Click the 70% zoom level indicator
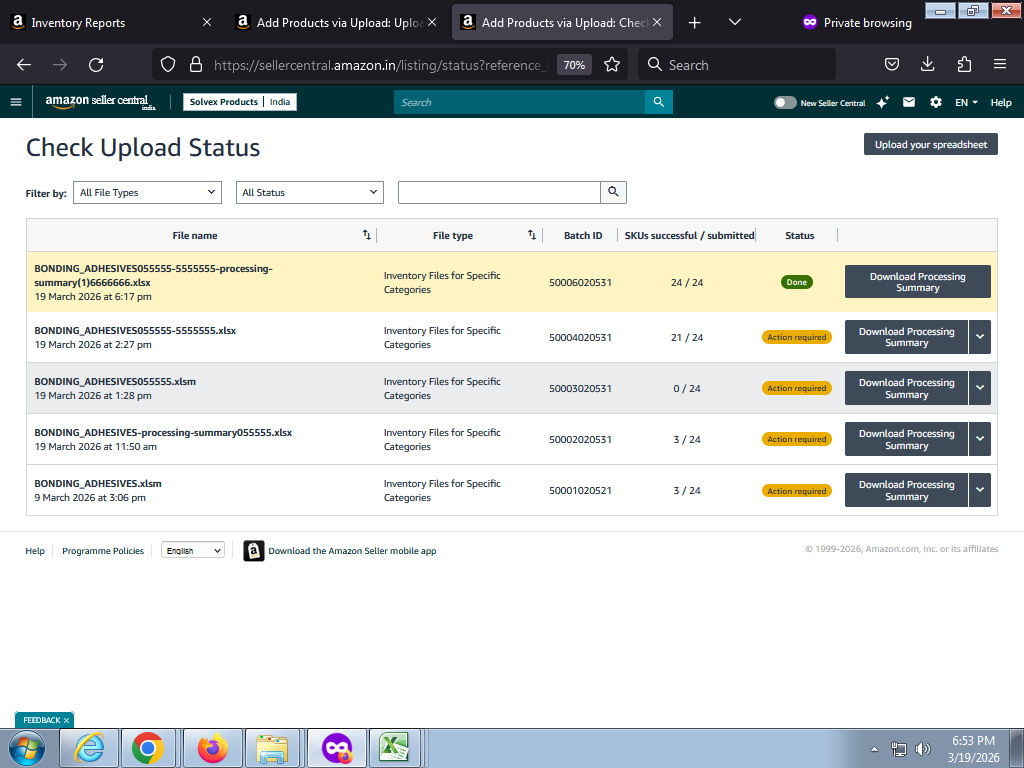 (574, 65)
